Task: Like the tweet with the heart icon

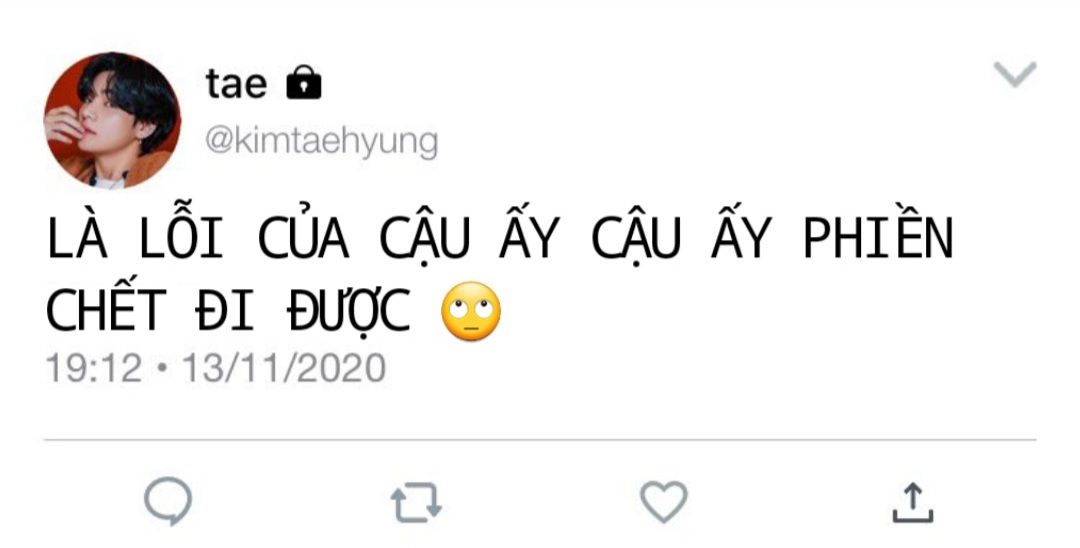Action: (664, 501)
